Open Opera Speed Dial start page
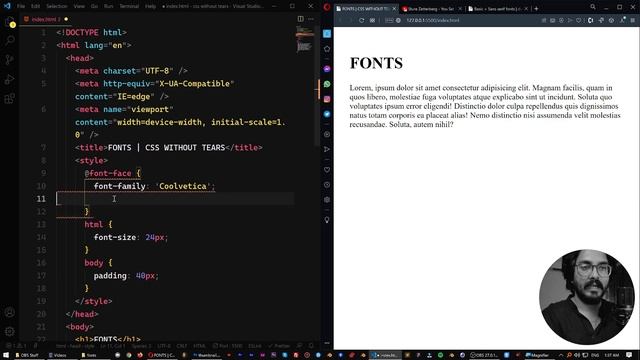The width and height of the screenshot is (640, 360). pos(372,20)
